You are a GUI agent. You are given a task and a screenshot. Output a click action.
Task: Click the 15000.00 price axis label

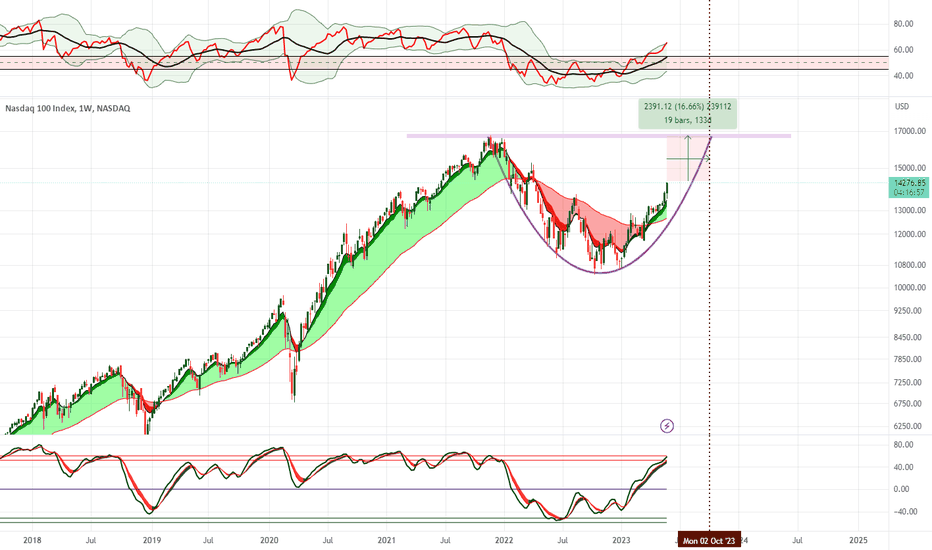tap(909, 168)
